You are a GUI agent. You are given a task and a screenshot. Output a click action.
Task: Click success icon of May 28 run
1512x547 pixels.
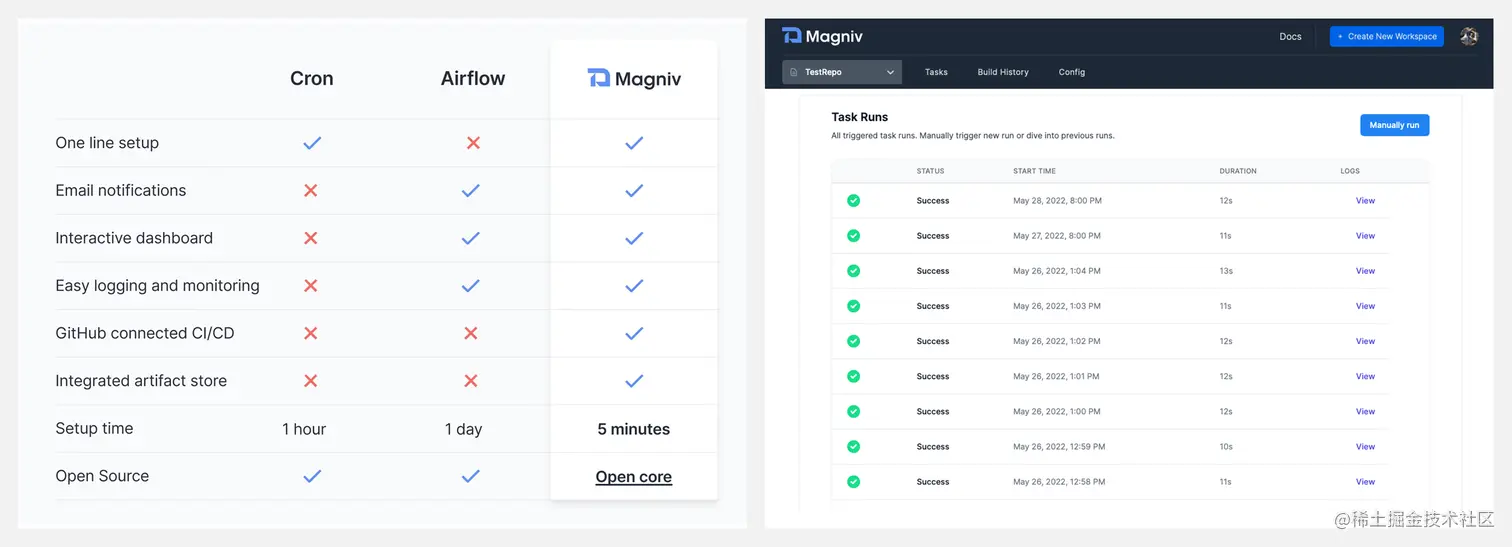point(853,201)
